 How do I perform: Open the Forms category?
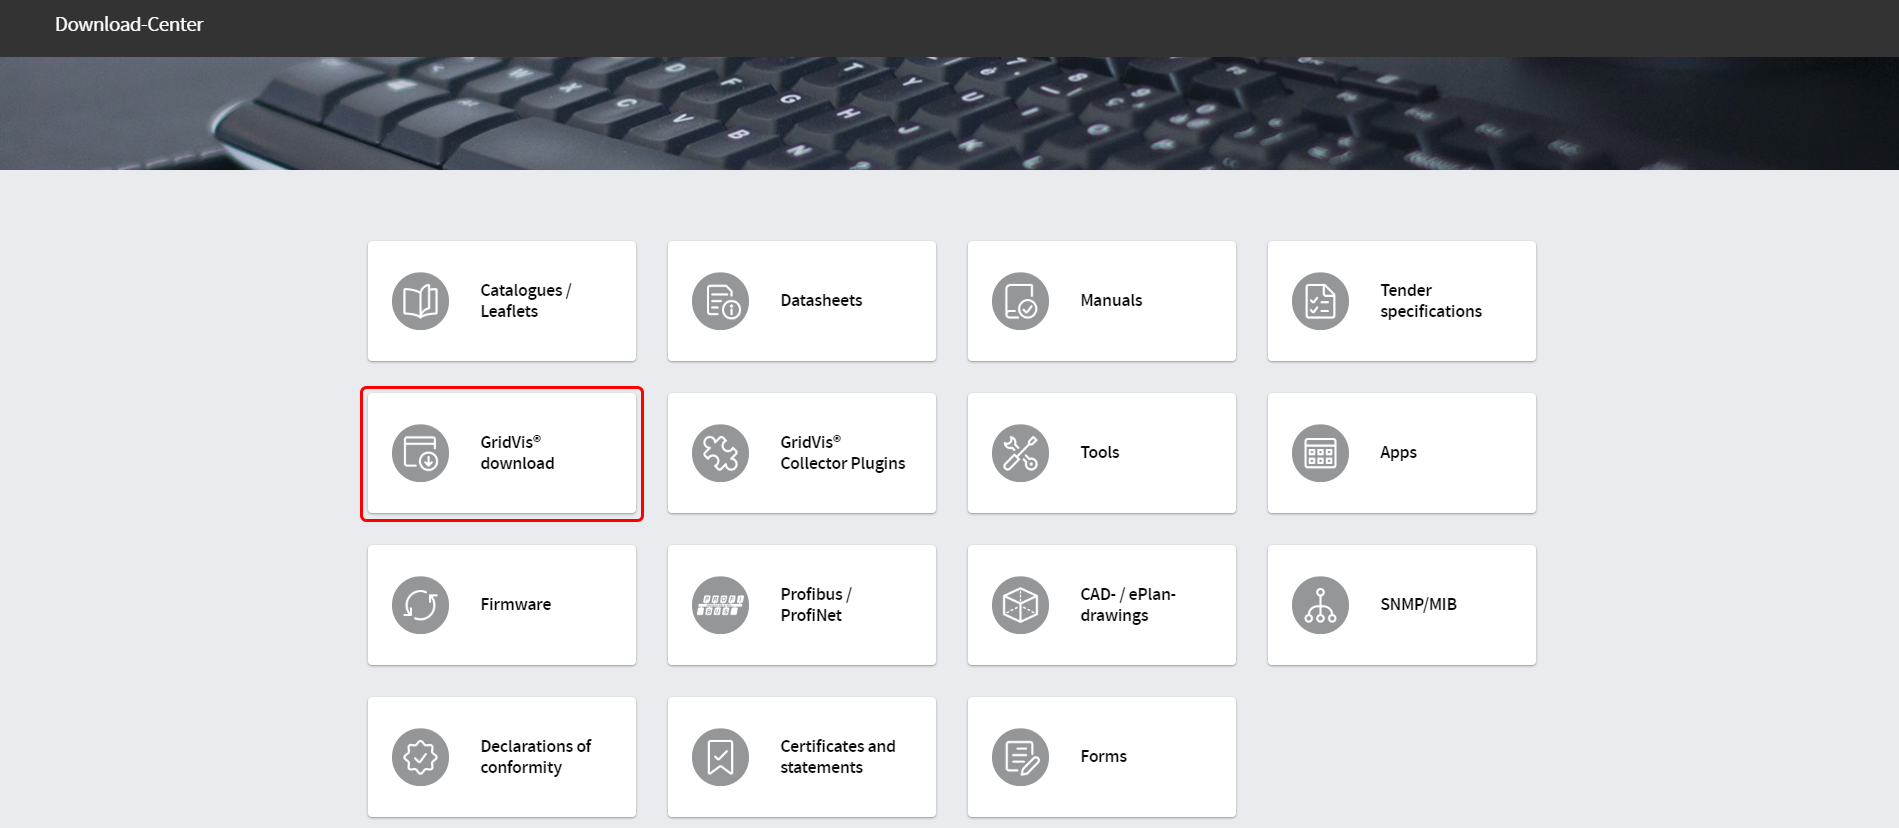[x=1102, y=757]
